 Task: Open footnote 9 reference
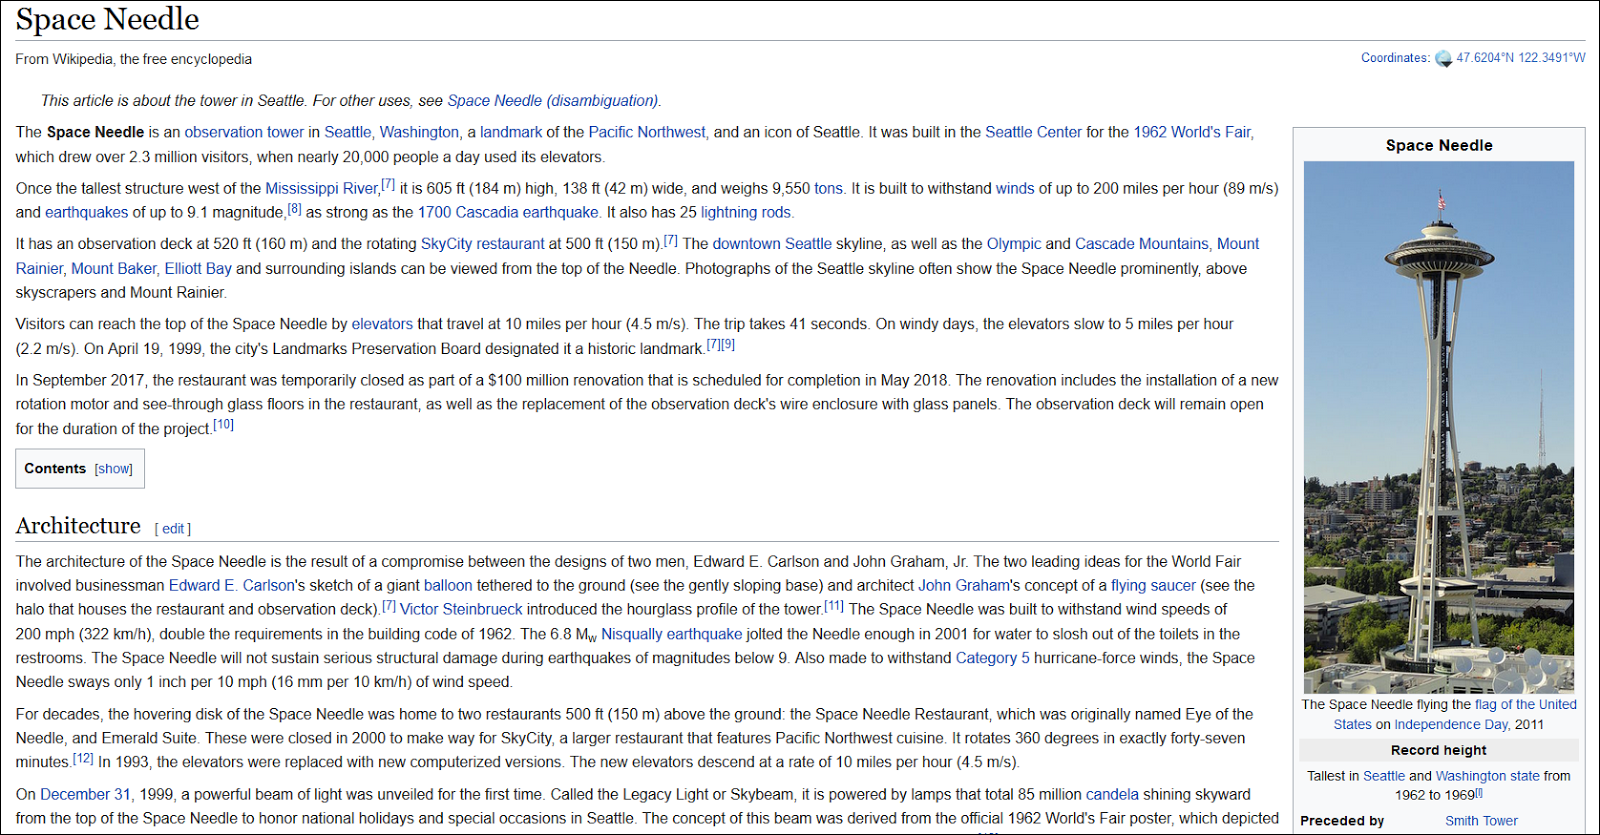pyautogui.click(x=728, y=344)
